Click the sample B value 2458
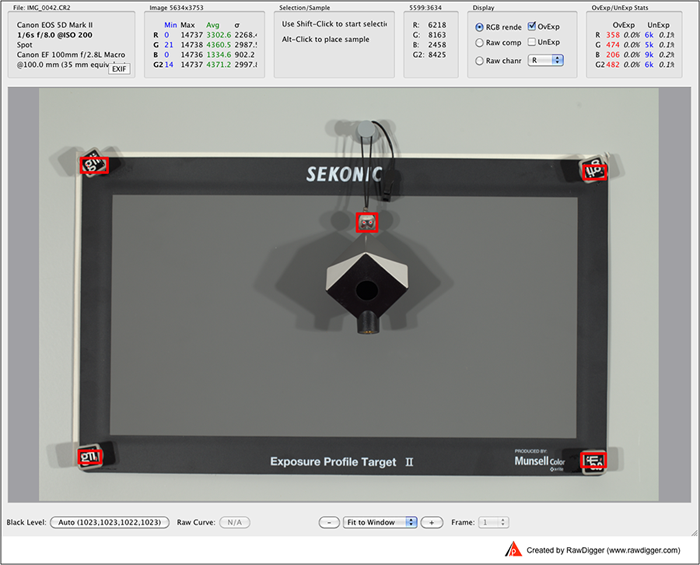Screen dimensions: 700x565 point(437,45)
